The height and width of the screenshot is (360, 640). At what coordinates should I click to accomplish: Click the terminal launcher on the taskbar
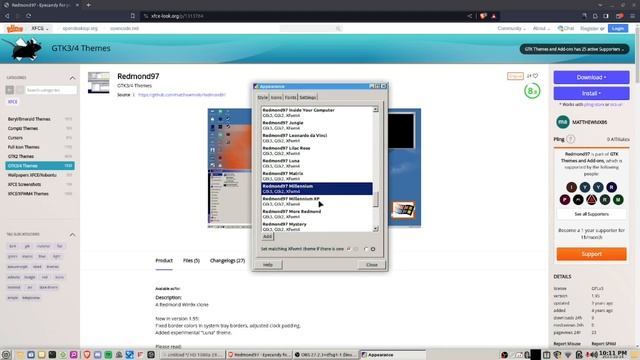click(x=52, y=355)
